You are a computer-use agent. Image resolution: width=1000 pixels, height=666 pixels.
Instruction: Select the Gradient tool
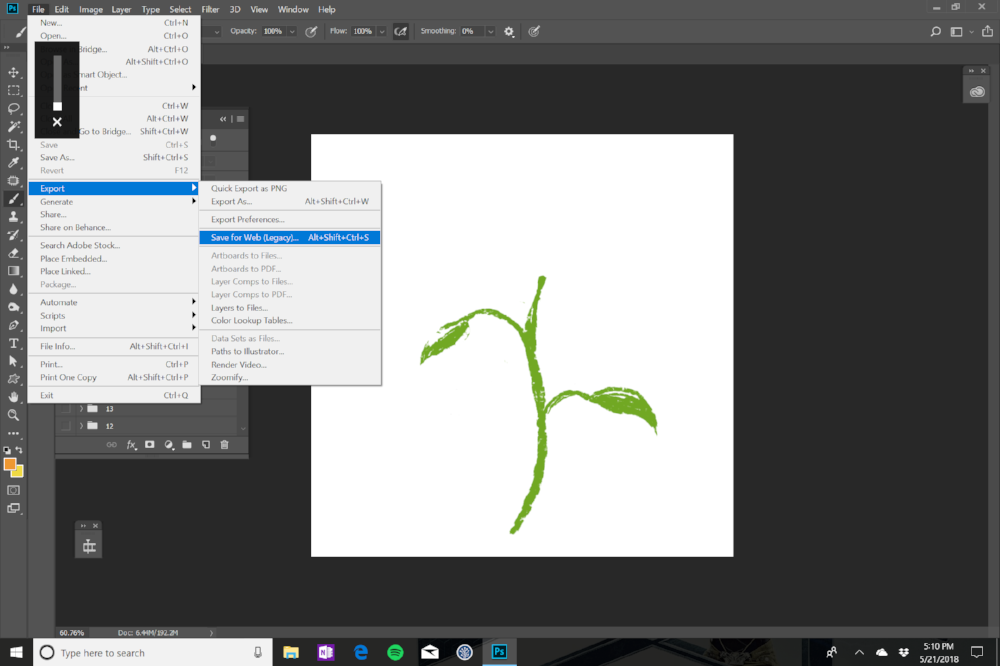pos(13,271)
